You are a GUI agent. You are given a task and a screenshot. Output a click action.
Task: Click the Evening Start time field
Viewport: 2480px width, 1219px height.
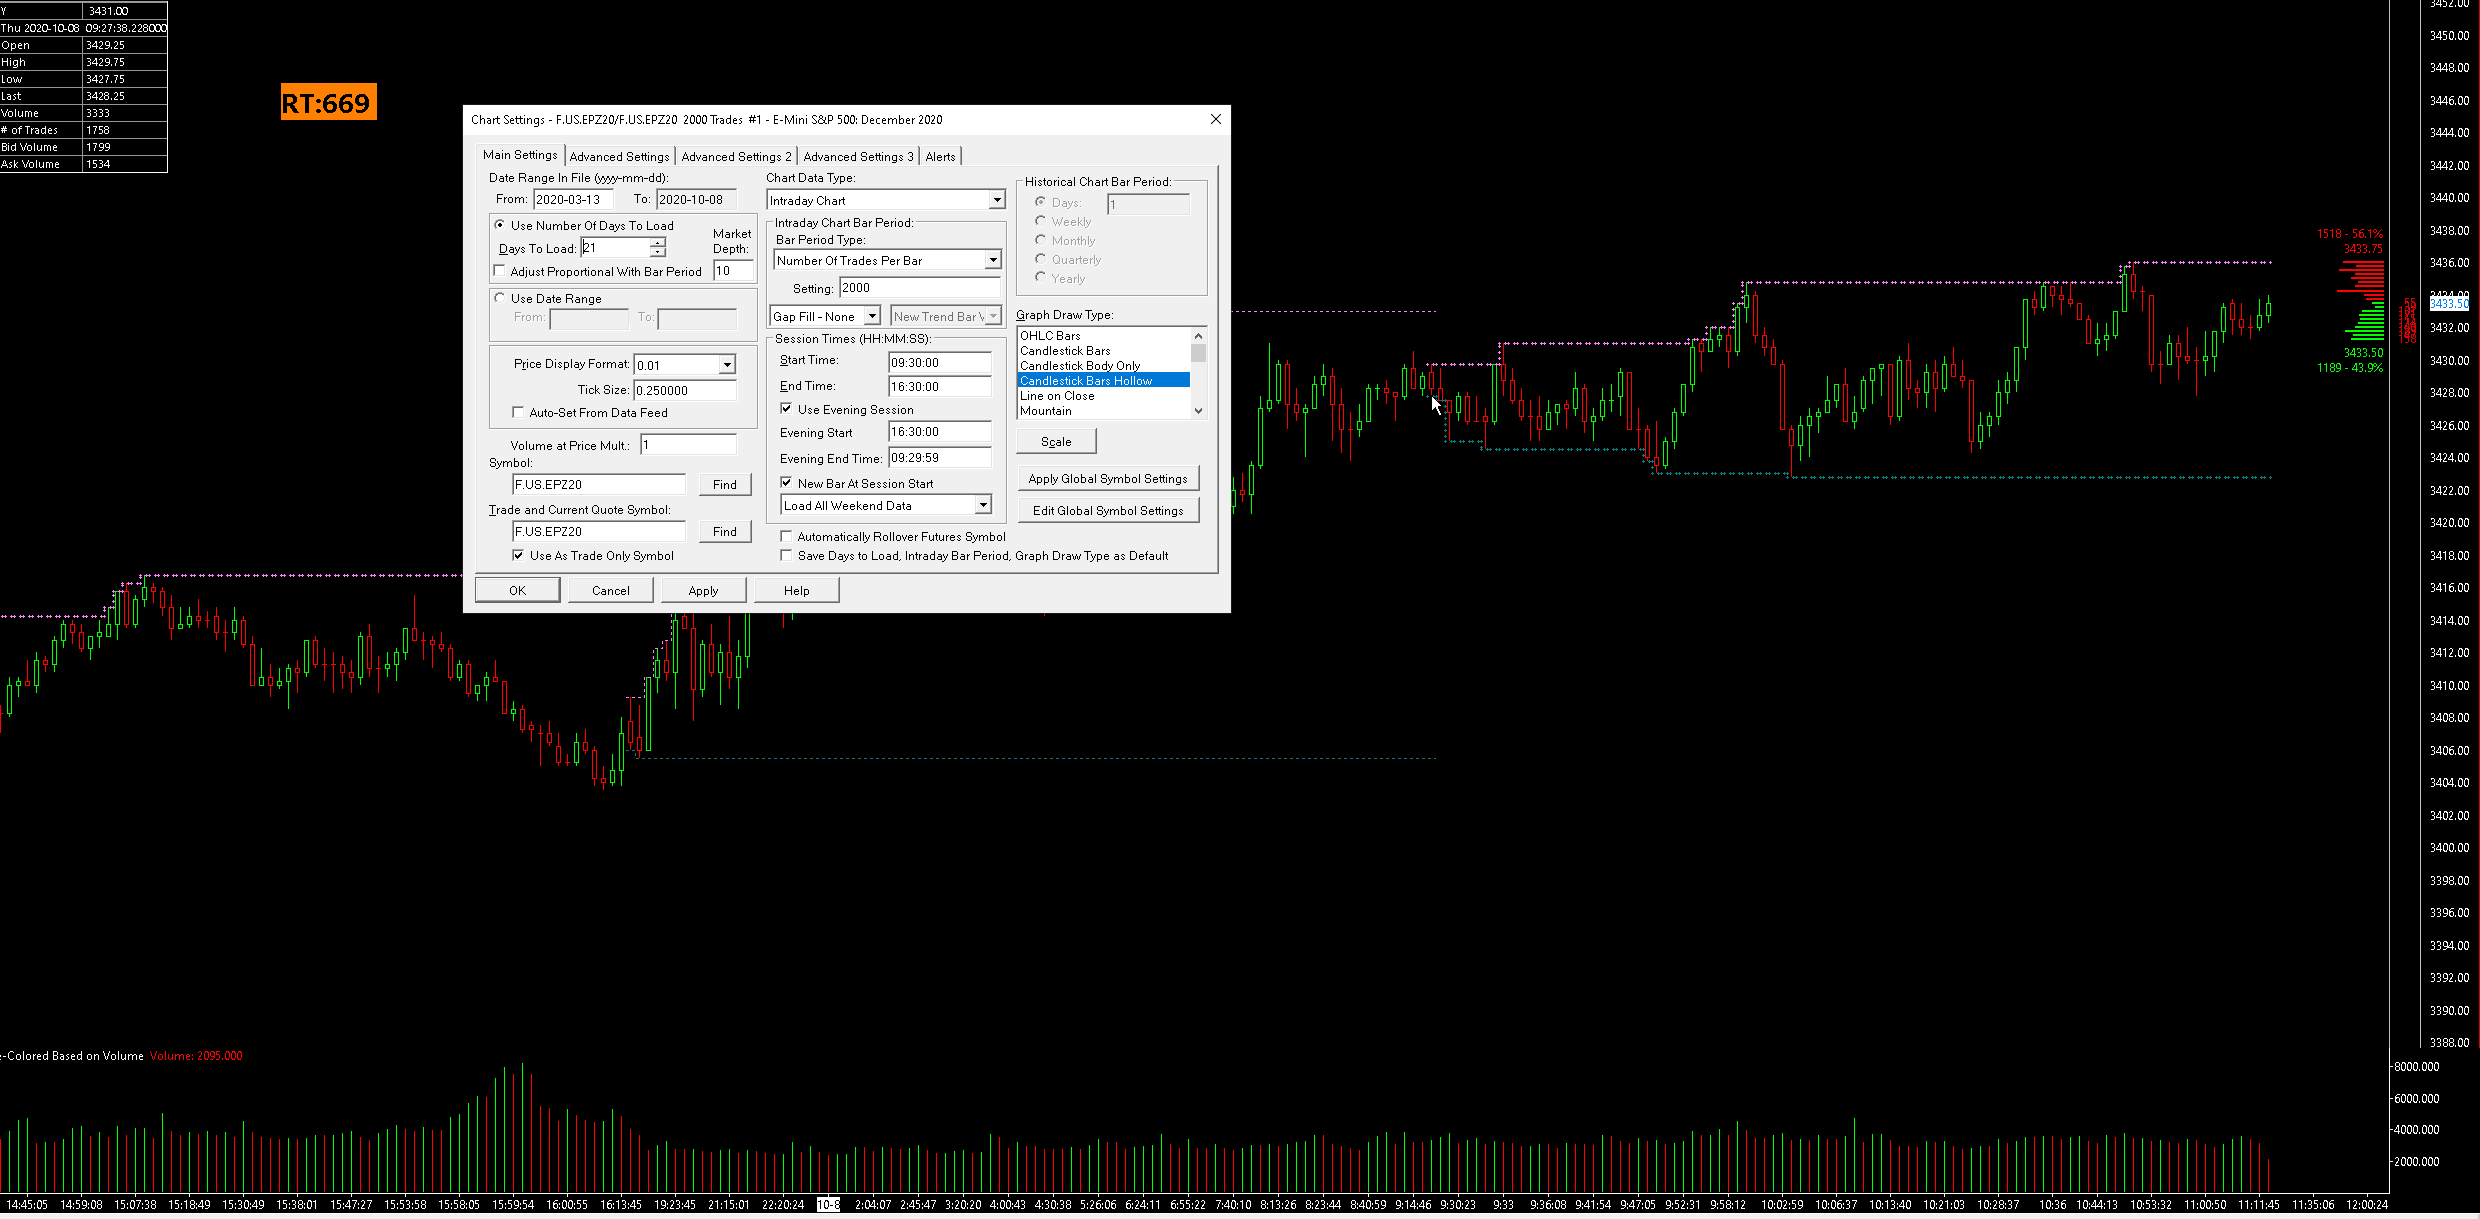pyautogui.click(x=939, y=432)
